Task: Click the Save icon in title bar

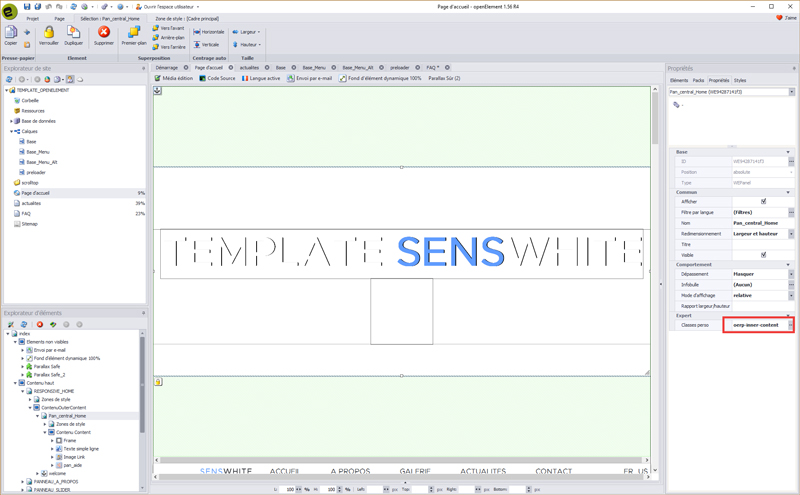Action: (x=27, y=7)
